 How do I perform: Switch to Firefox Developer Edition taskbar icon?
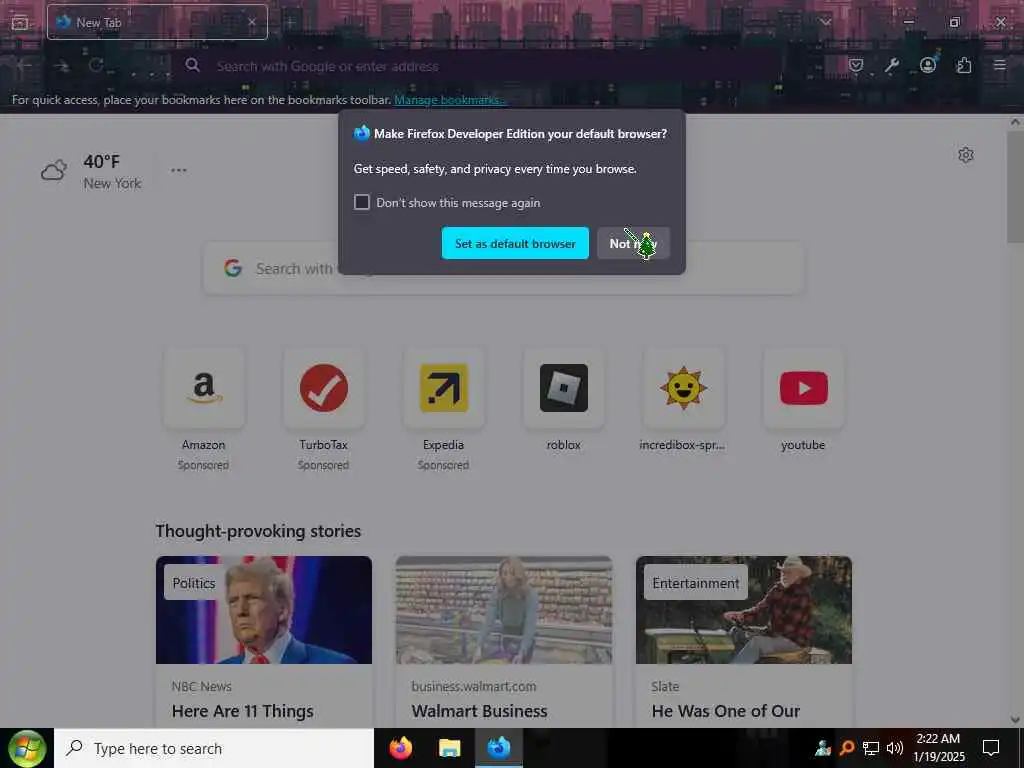coord(499,748)
